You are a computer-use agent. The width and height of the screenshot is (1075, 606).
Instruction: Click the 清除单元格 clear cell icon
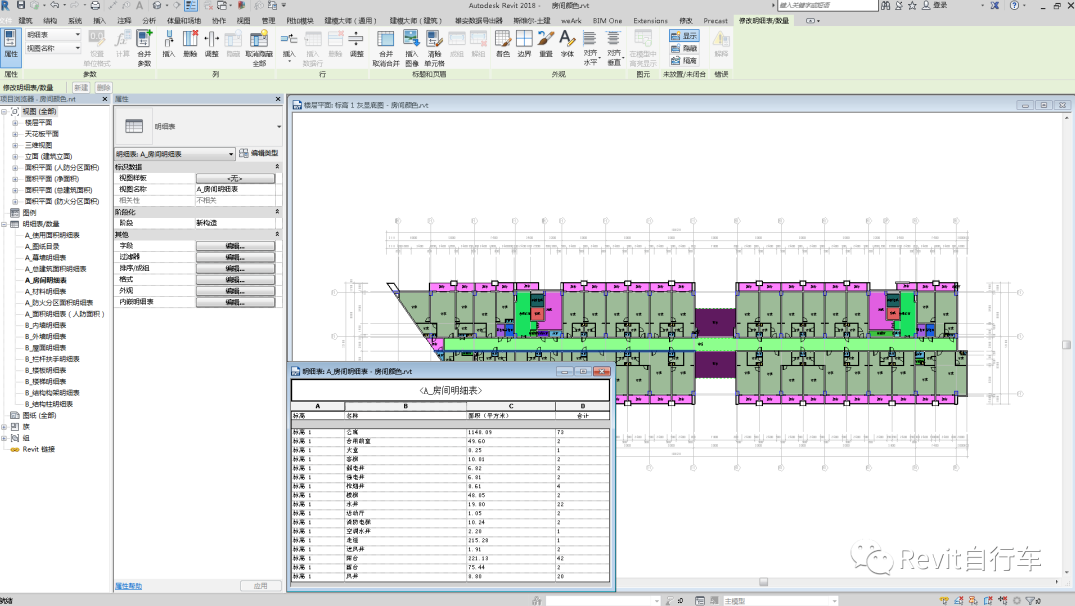click(x=434, y=42)
